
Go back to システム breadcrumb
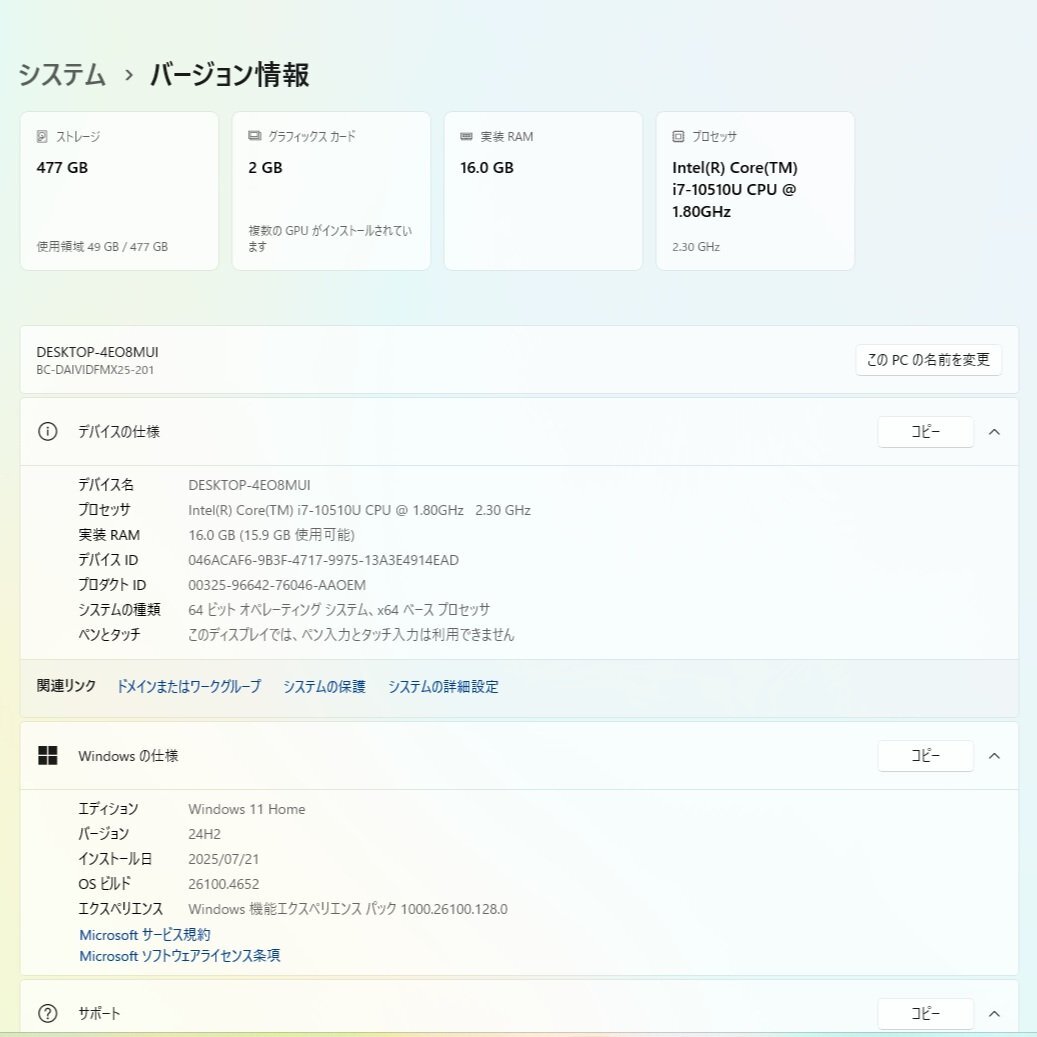(62, 74)
